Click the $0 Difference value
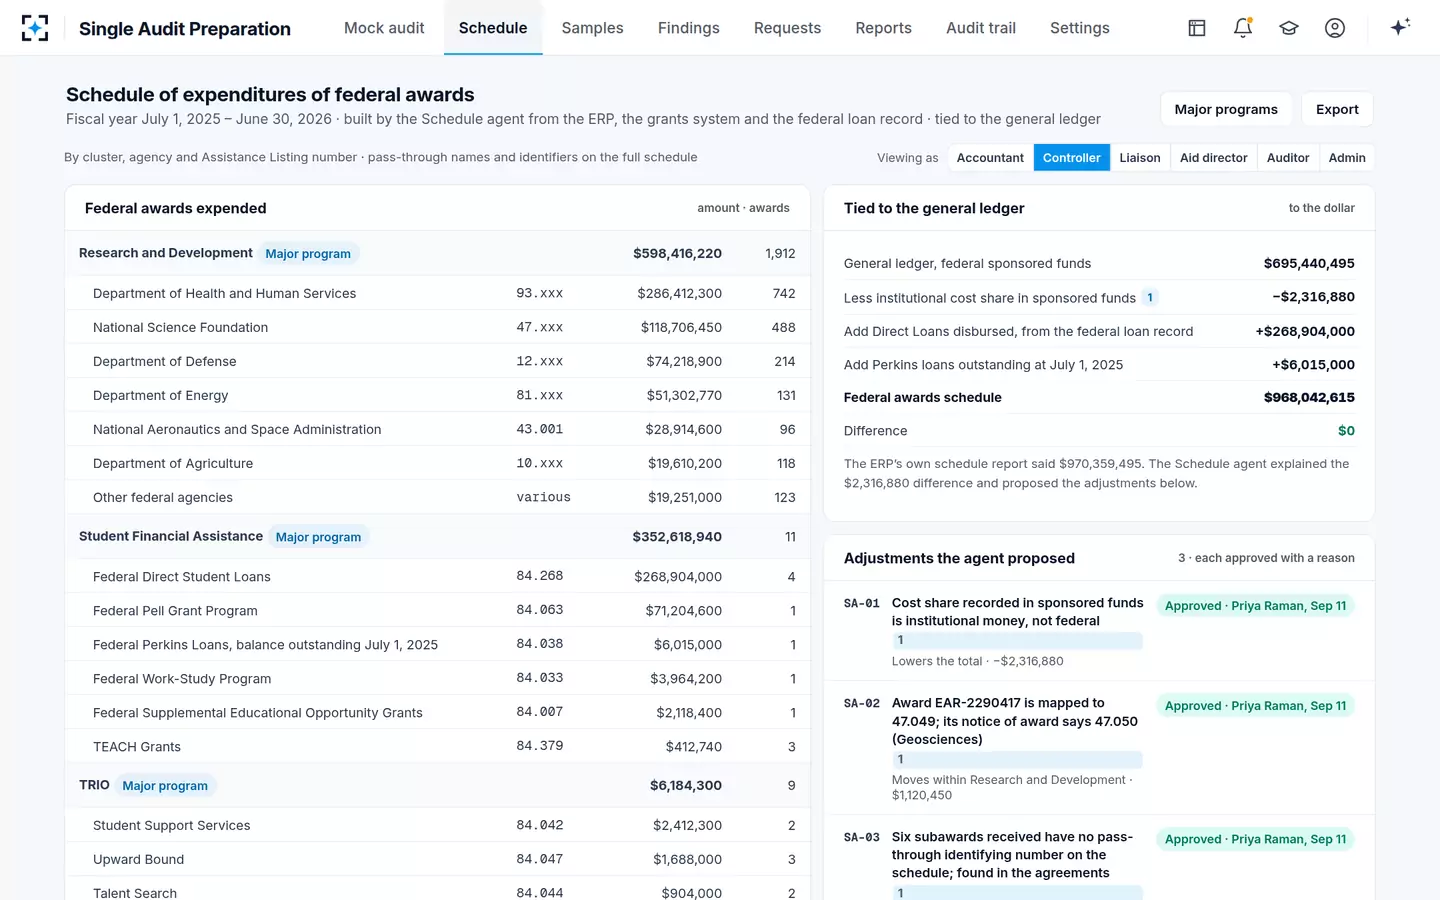 click(x=1346, y=431)
